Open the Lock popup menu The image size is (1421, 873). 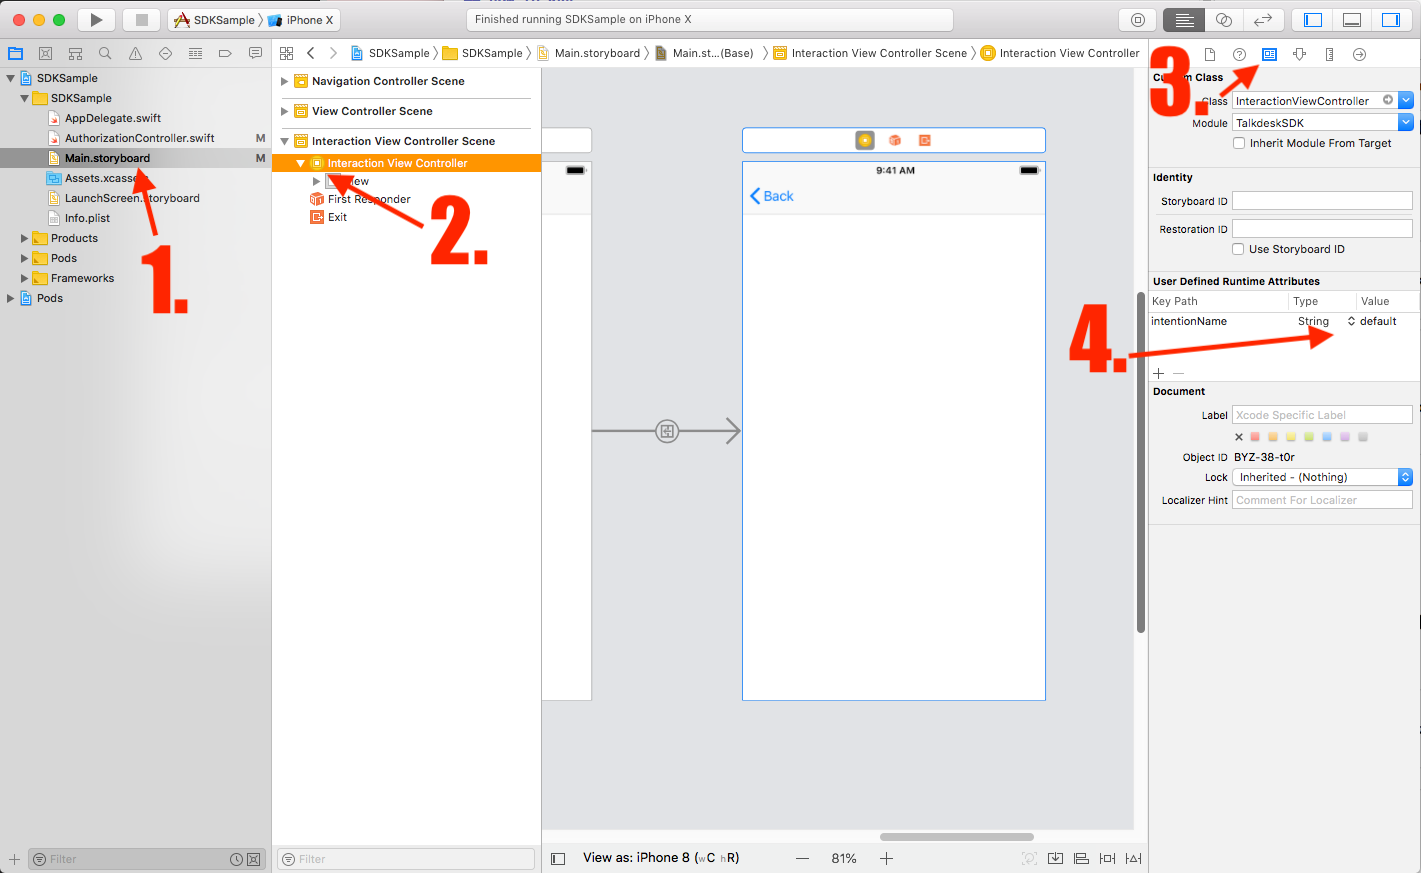pos(1322,477)
